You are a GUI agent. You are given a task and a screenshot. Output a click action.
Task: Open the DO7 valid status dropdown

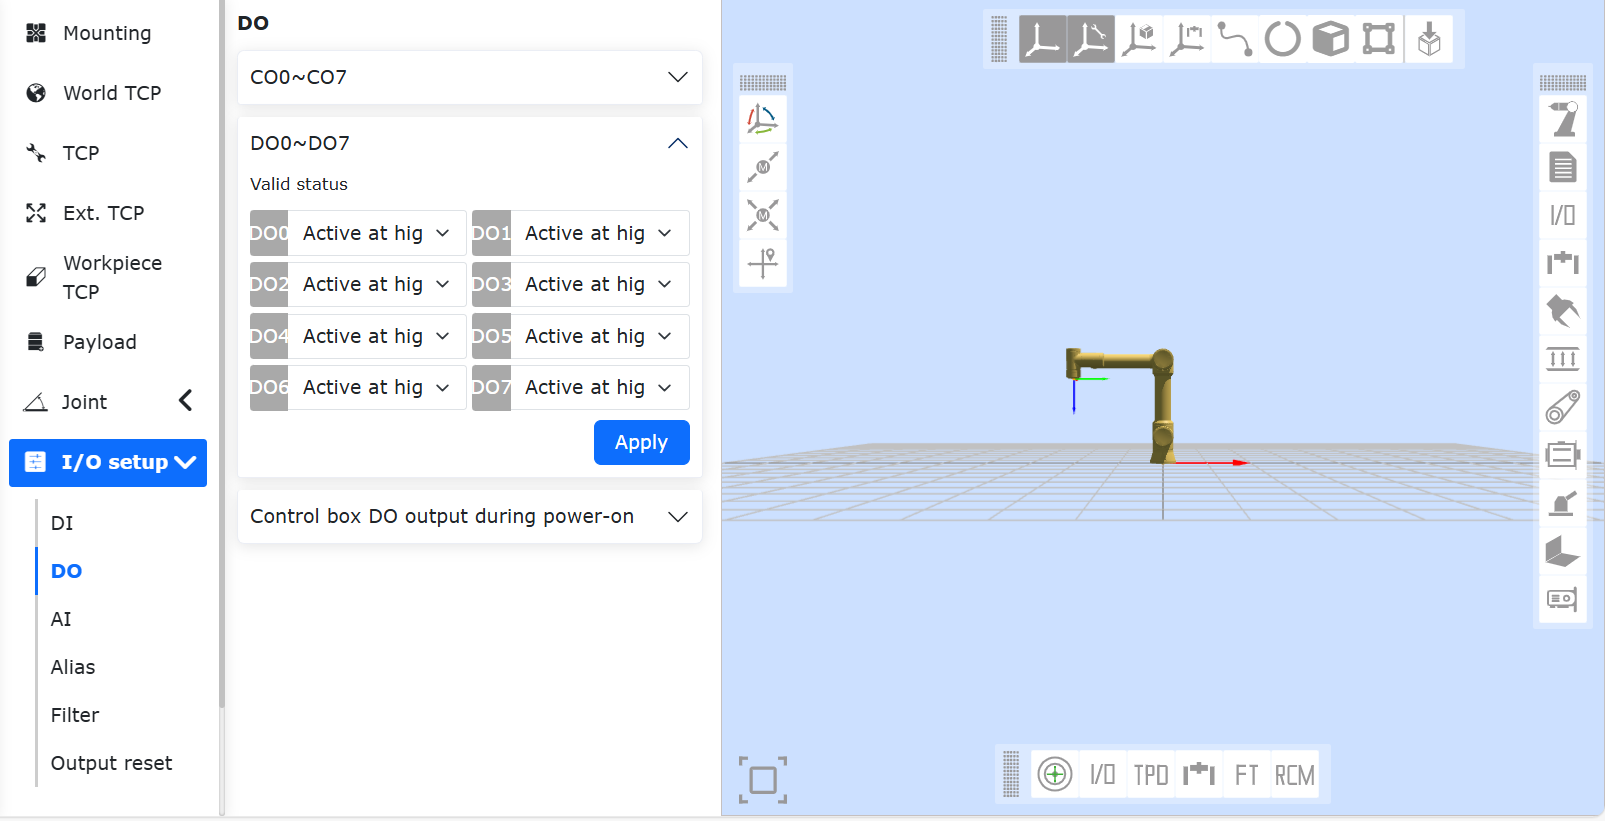pyautogui.click(x=600, y=387)
